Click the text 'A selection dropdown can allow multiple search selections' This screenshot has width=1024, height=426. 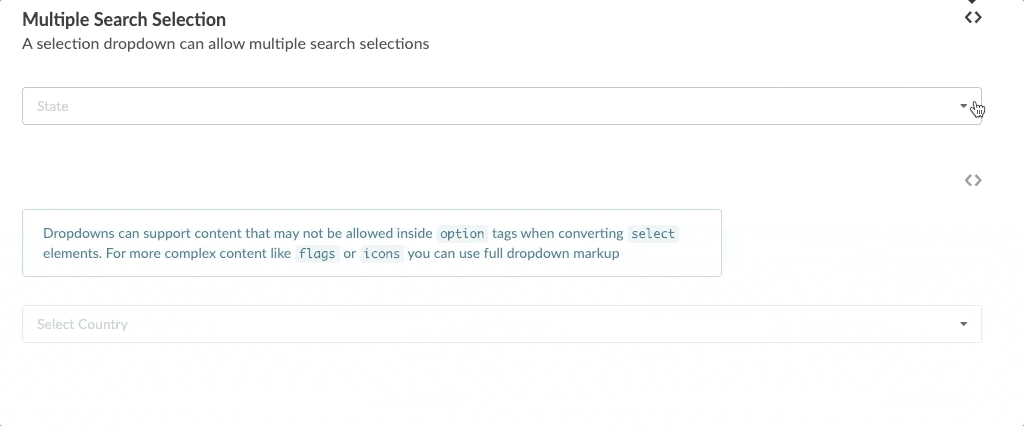(225, 44)
